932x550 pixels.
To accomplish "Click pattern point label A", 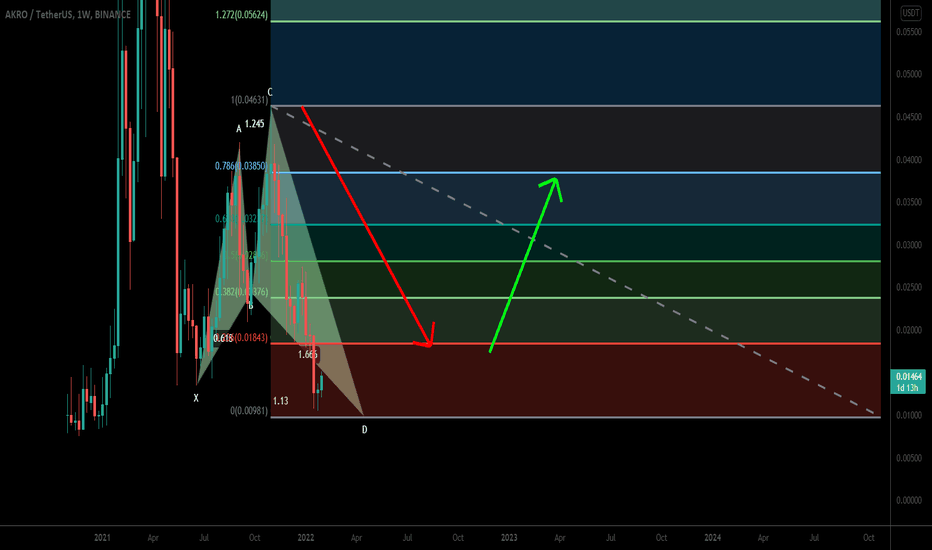I will [239, 129].
